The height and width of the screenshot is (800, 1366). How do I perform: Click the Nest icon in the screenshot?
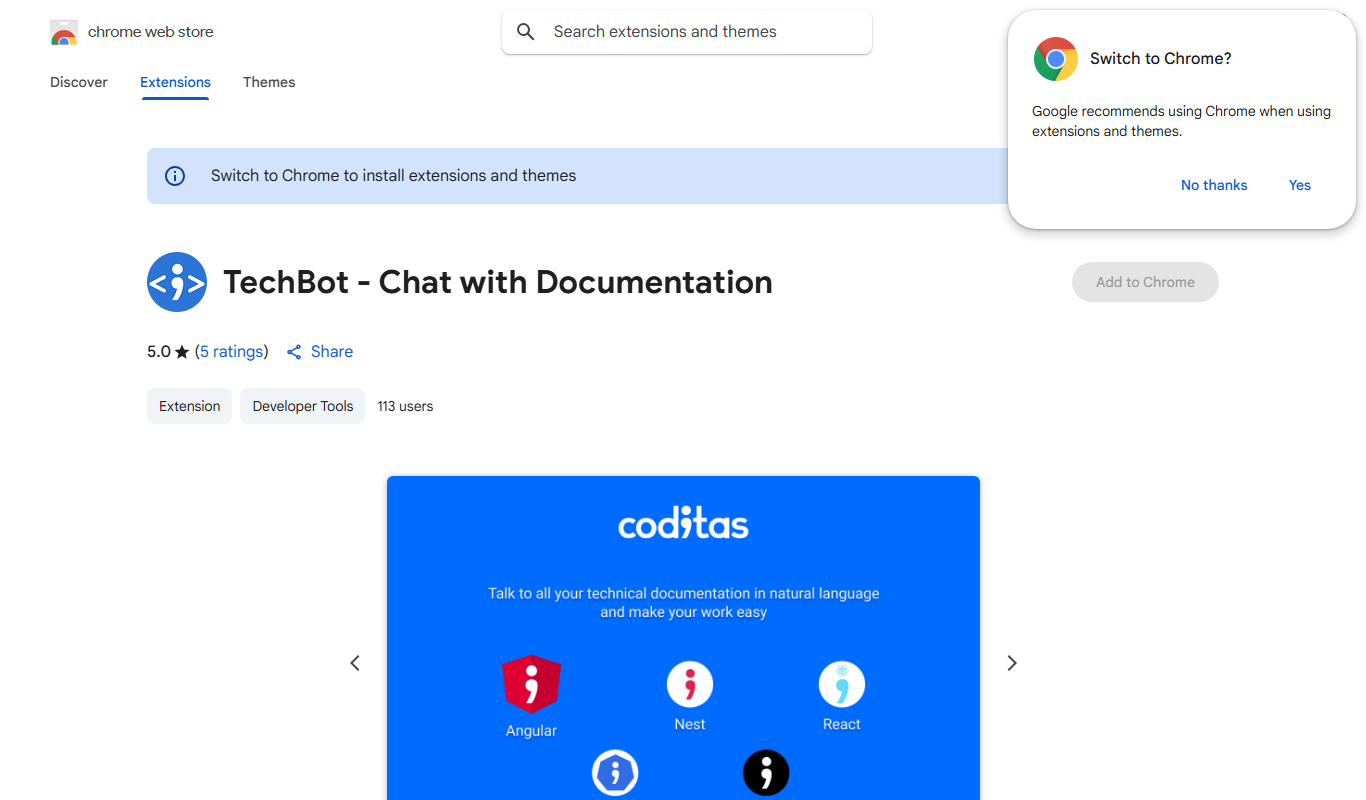click(690, 685)
